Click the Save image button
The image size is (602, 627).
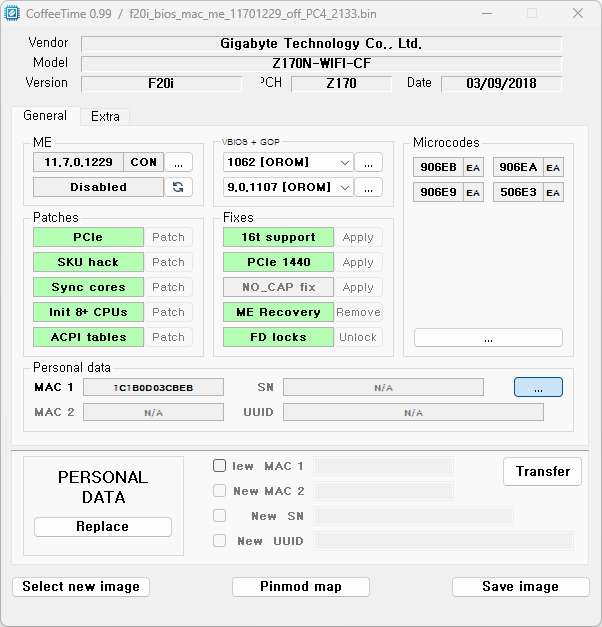[520, 587]
